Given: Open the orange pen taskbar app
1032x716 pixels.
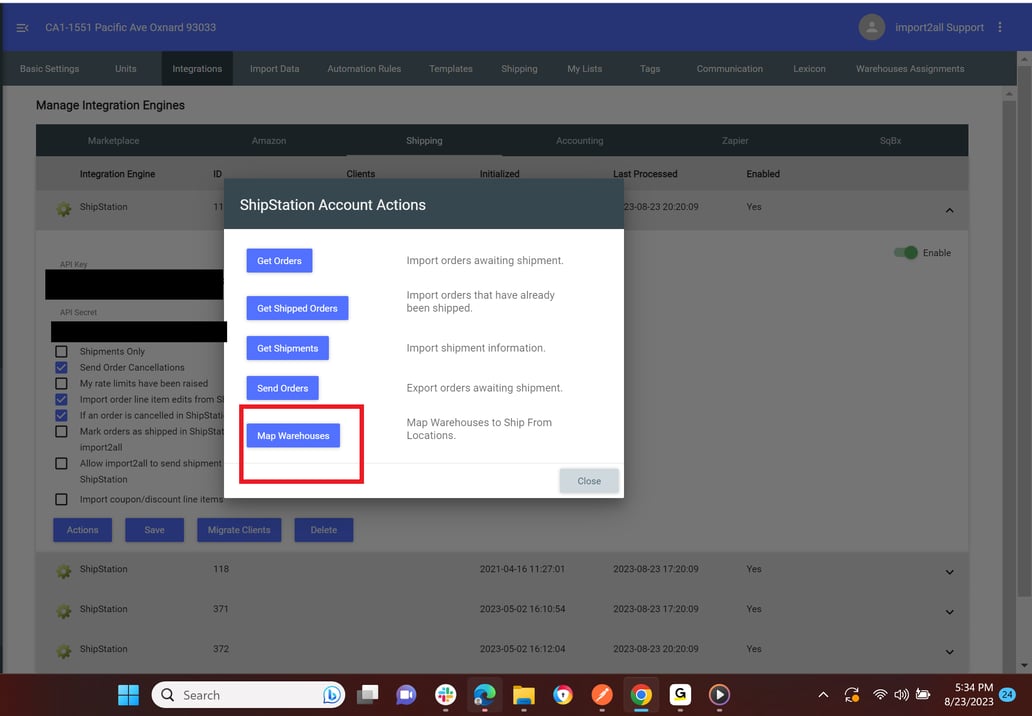Looking at the screenshot, I should (x=602, y=695).
